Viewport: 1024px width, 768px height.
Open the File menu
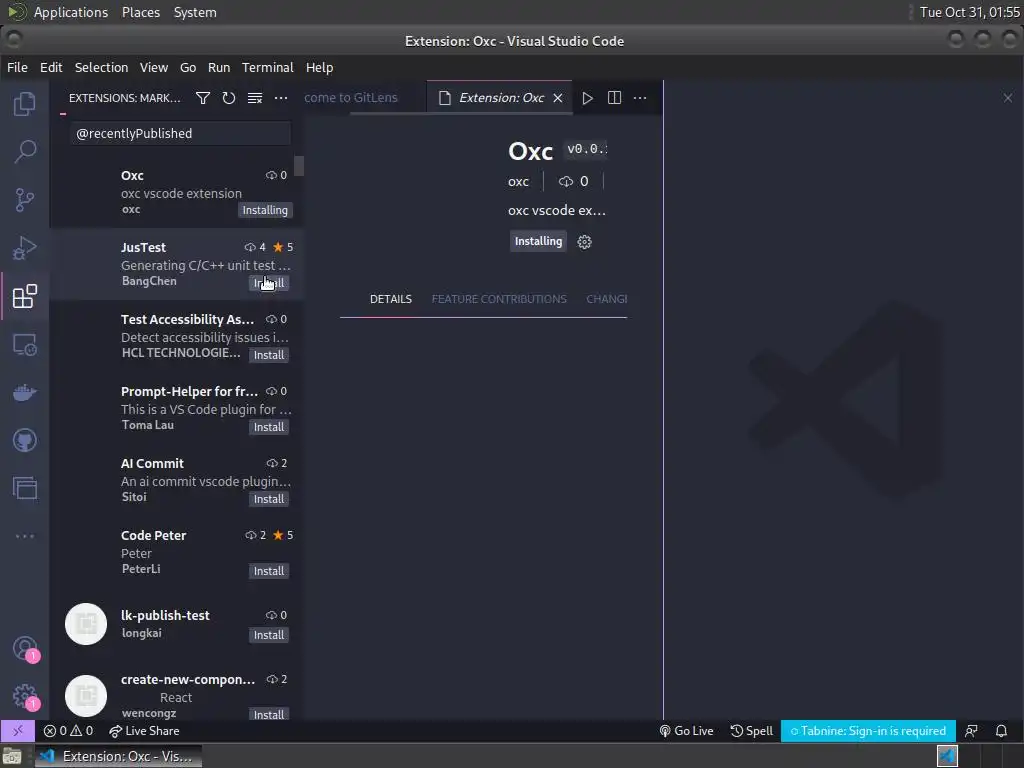pos(17,67)
